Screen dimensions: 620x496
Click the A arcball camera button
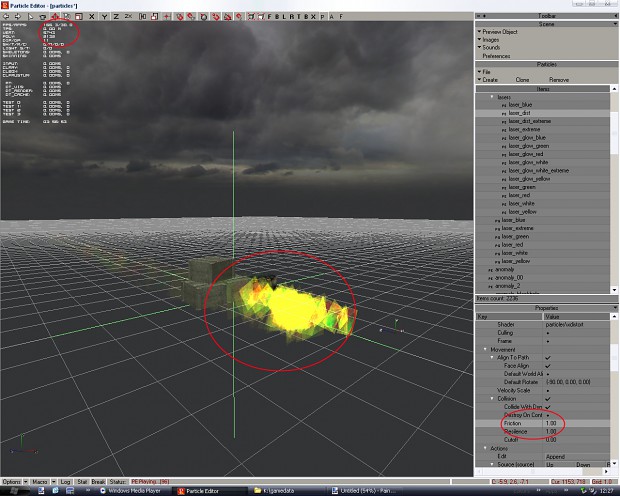pos(331,17)
